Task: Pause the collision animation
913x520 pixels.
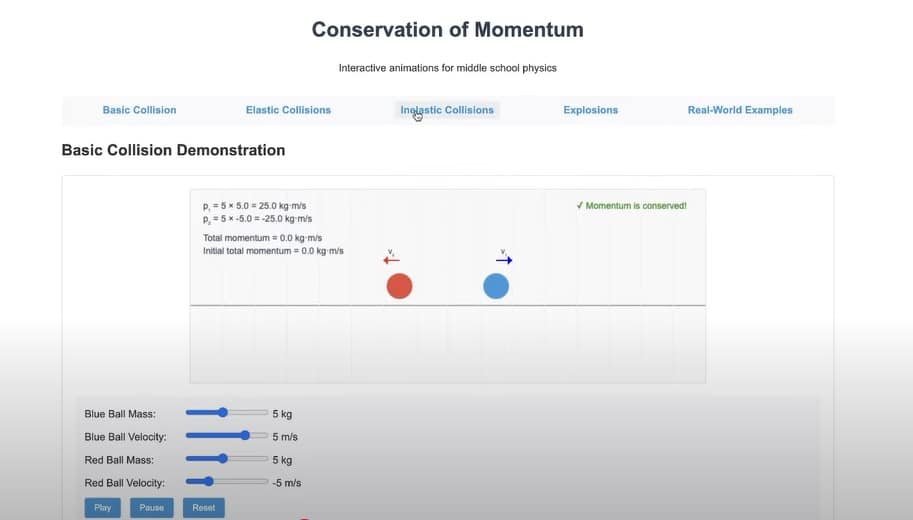Action: coord(152,508)
